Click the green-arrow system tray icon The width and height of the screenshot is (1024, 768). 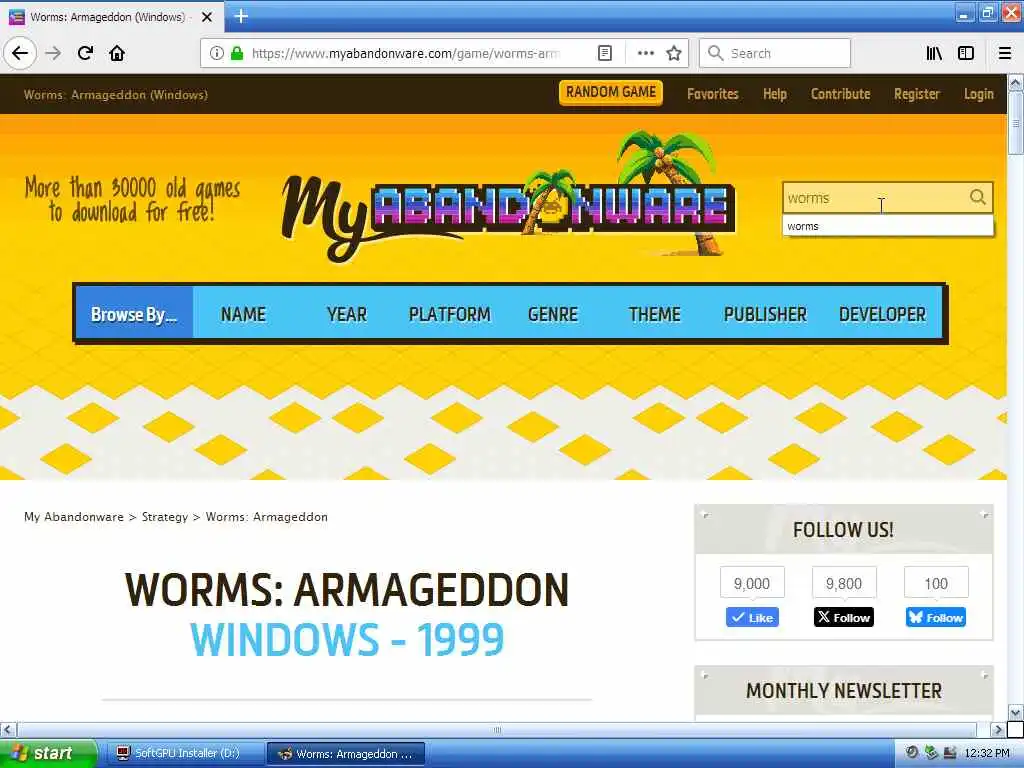931,752
